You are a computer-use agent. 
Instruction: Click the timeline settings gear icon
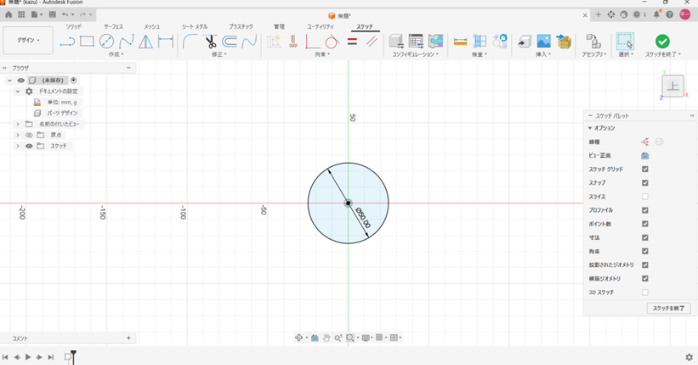(689, 357)
